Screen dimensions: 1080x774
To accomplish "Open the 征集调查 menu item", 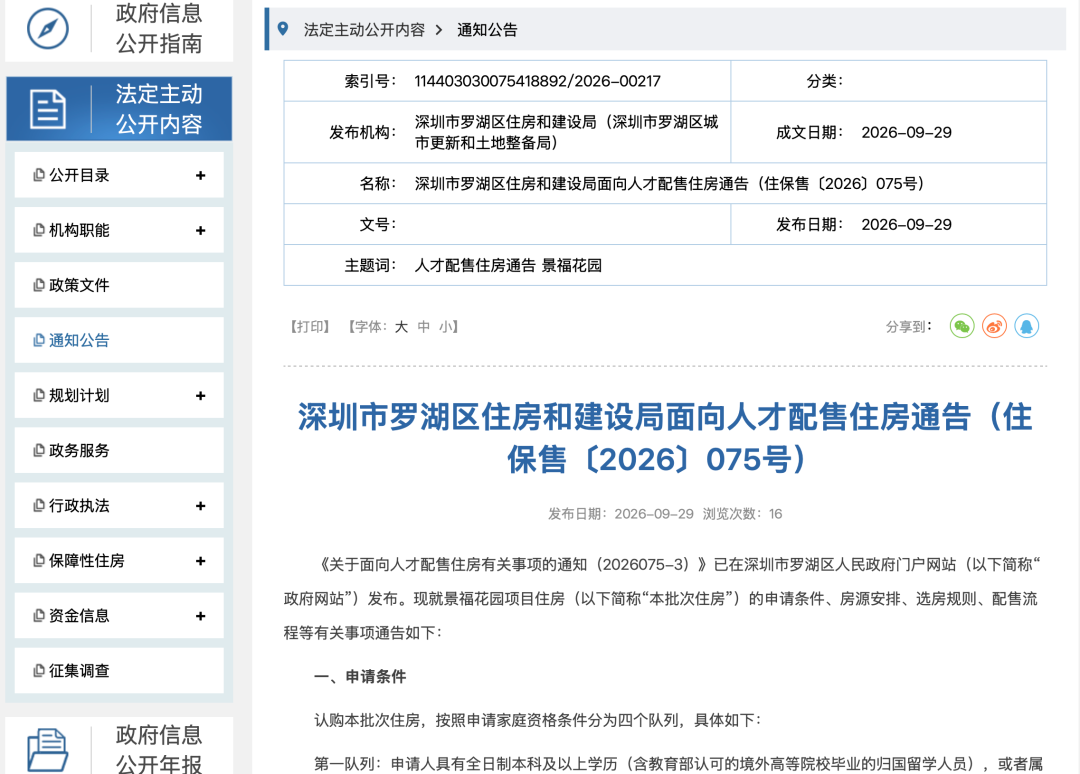I will 119,671.
